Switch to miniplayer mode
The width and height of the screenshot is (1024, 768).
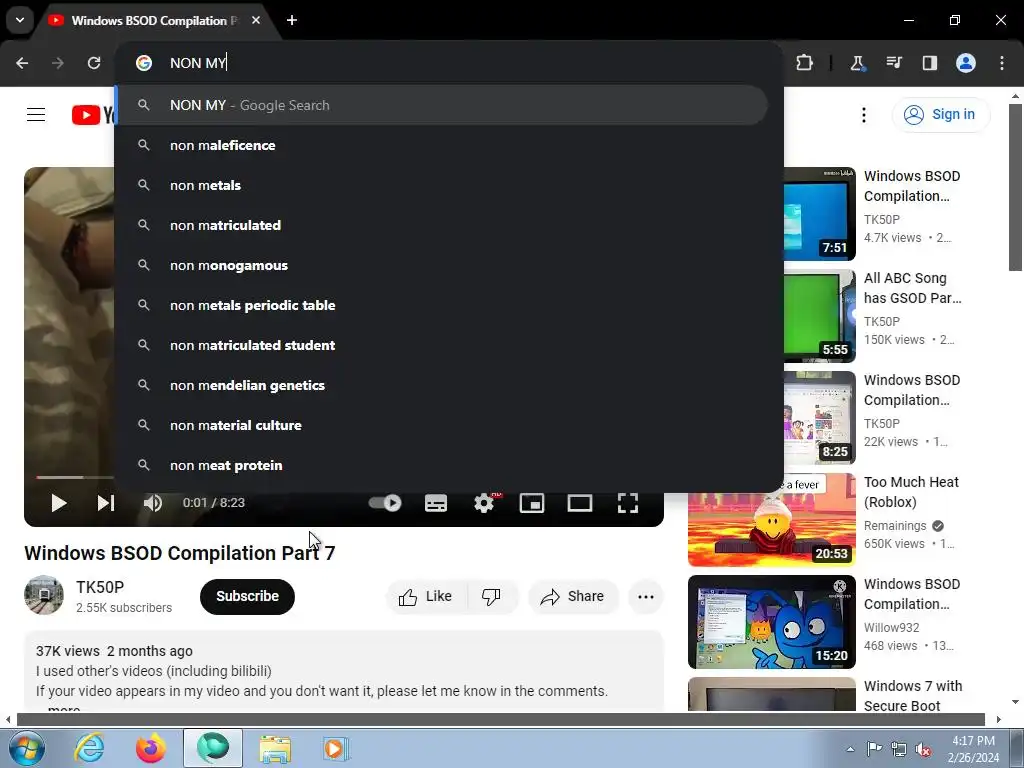(x=532, y=503)
